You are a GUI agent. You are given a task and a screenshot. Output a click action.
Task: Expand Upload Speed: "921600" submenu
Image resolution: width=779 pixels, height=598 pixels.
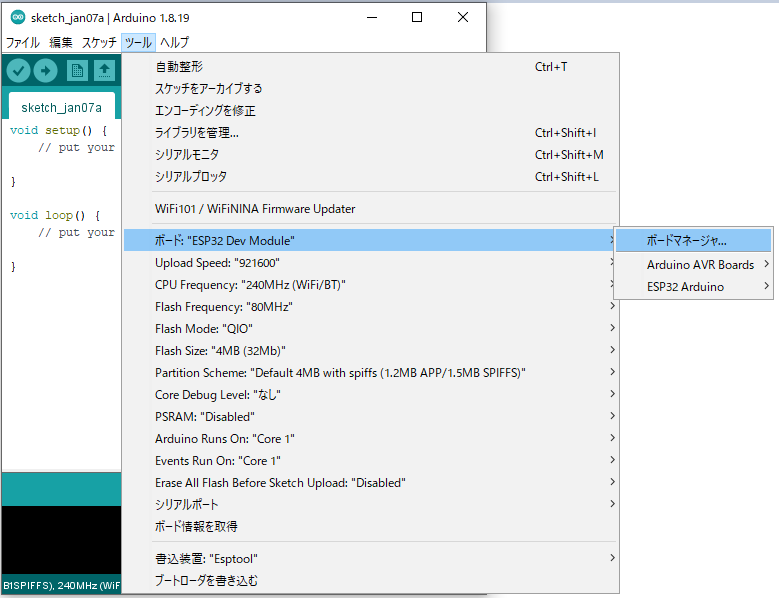tap(371, 263)
